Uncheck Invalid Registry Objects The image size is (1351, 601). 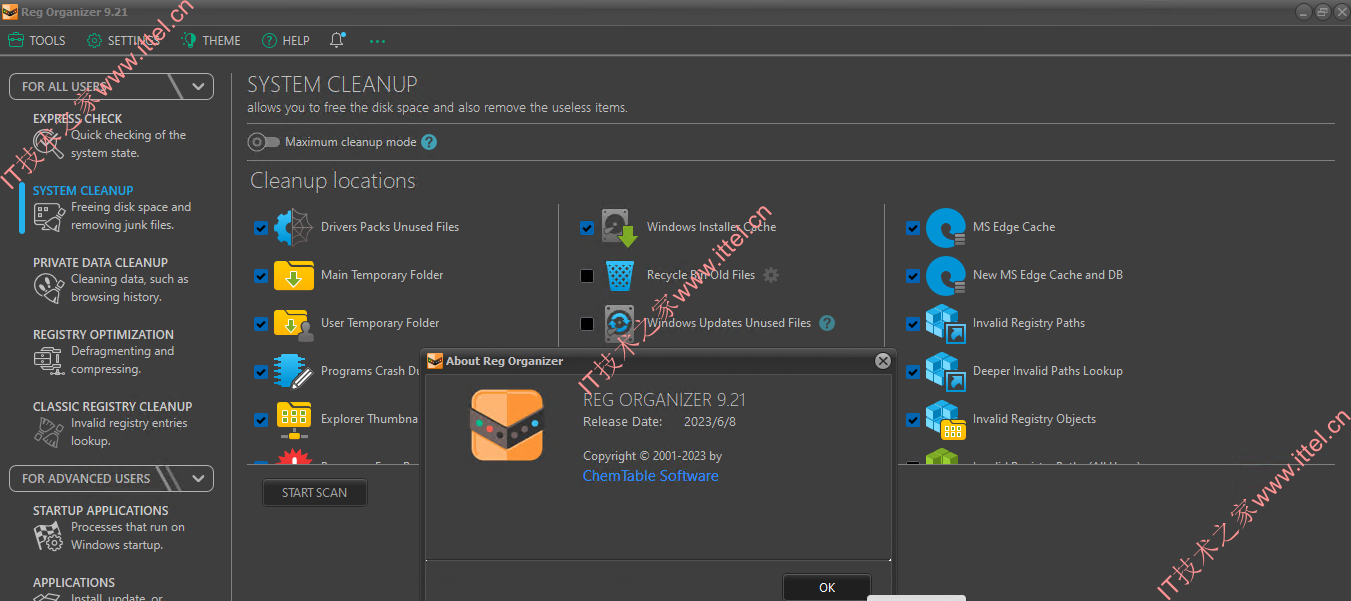(913, 420)
